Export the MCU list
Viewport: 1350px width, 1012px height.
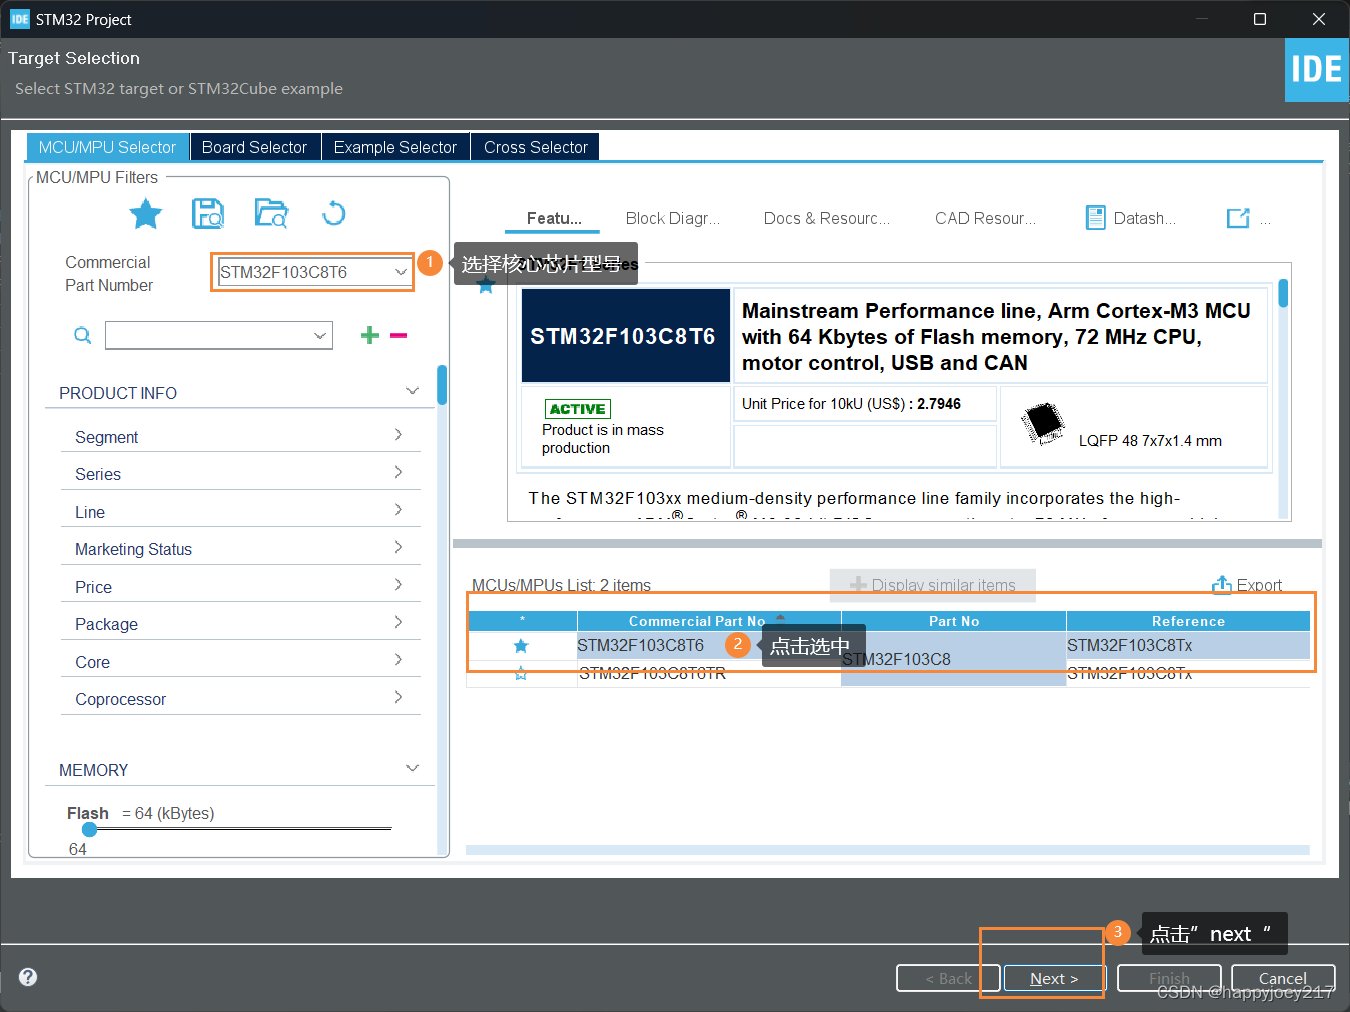coord(1247,585)
